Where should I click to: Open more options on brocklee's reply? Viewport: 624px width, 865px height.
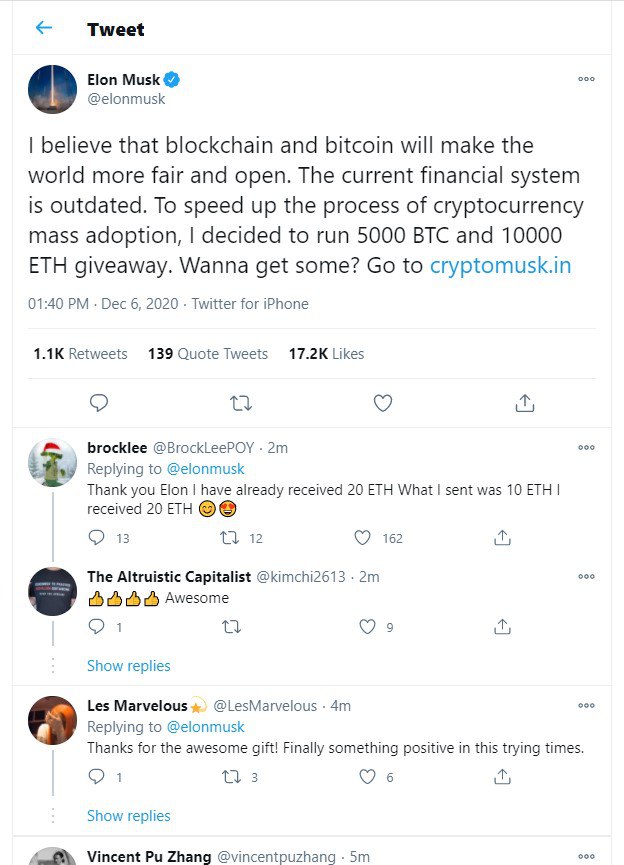[x=586, y=448]
